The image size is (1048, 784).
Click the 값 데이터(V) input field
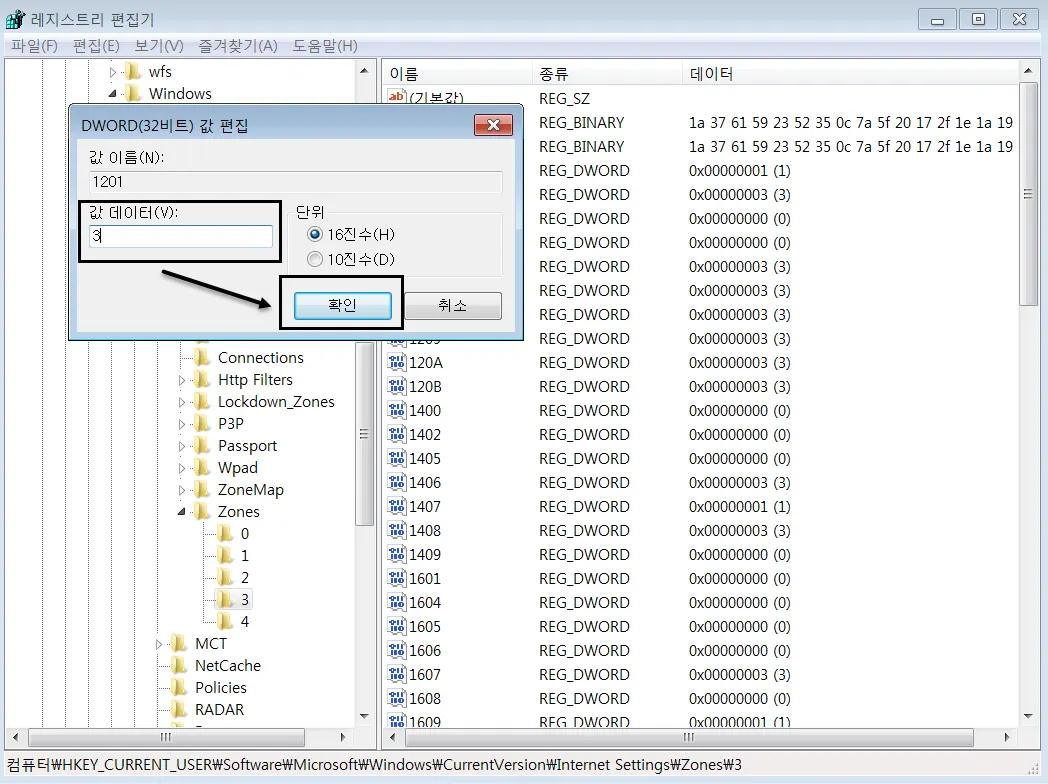pos(181,237)
